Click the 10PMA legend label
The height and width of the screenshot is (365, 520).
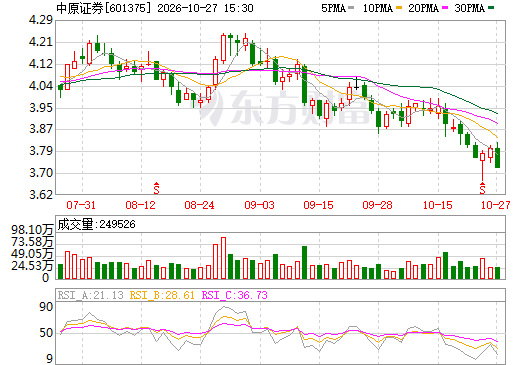coord(378,8)
